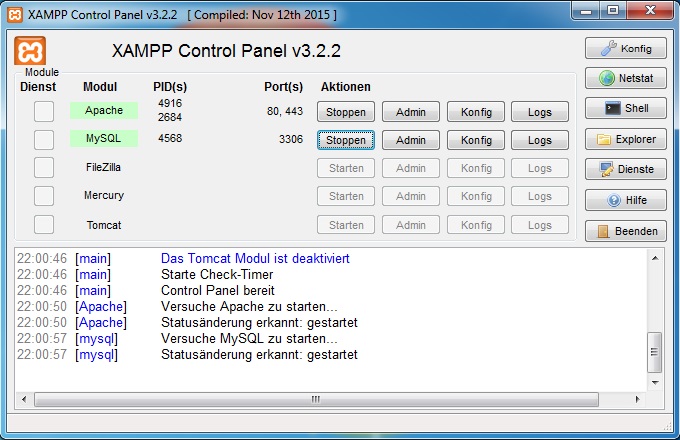This screenshot has height=440, width=680.
Task: Click Mercury Admin button
Action: pyautogui.click(x=411, y=196)
